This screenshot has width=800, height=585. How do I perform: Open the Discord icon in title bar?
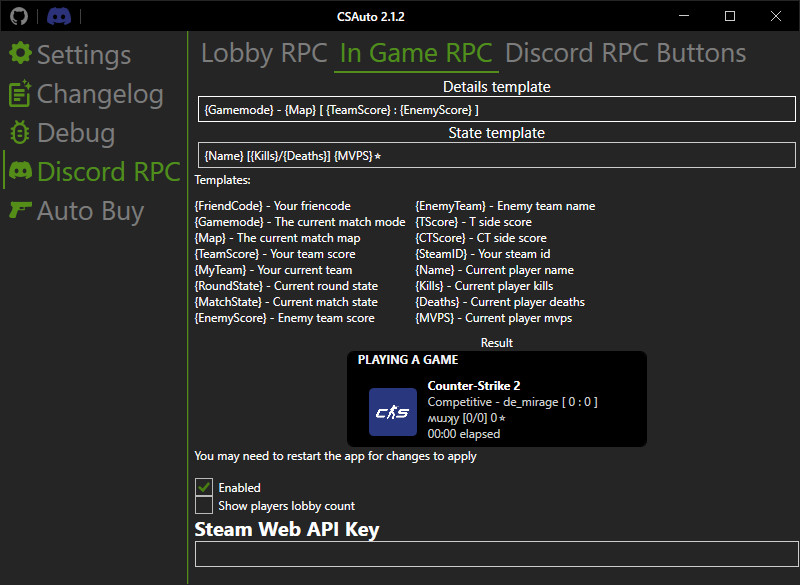pos(59,16)
